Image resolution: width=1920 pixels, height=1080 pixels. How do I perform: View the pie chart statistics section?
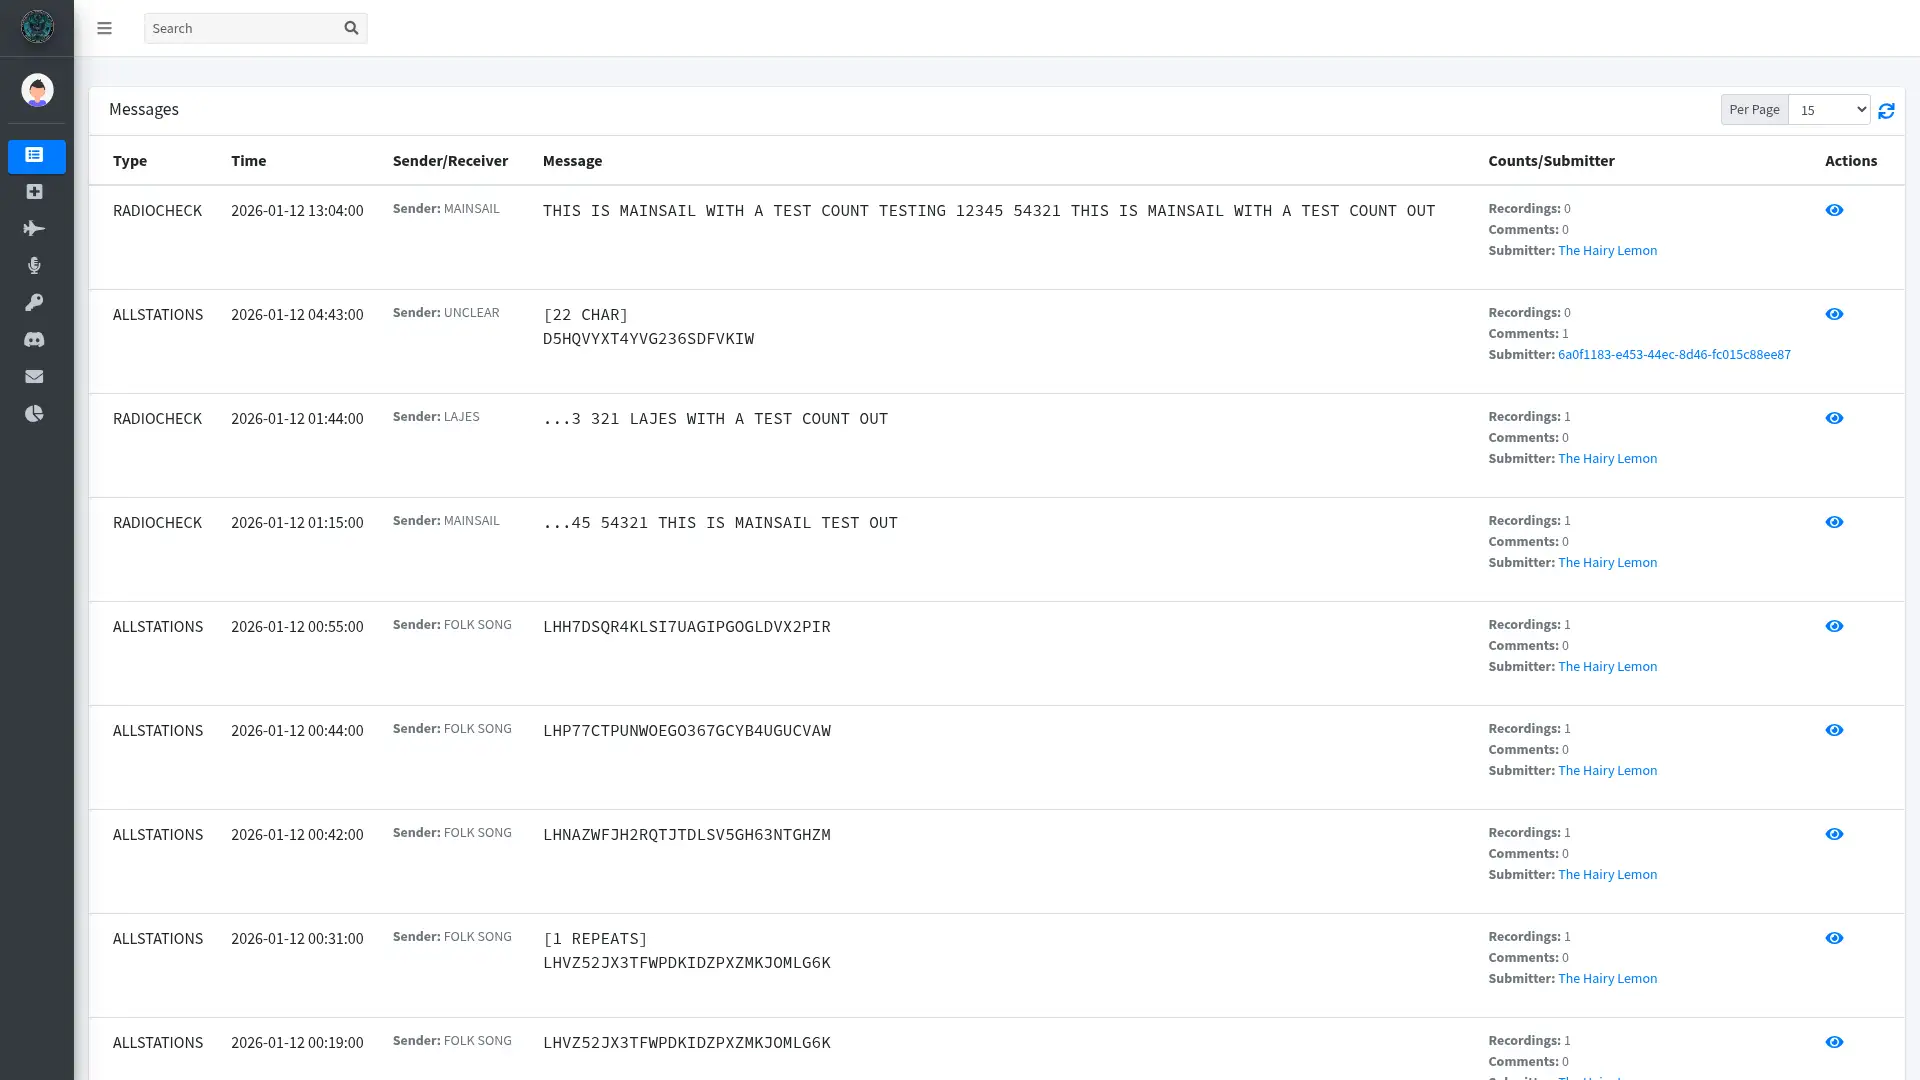(34, 413)
